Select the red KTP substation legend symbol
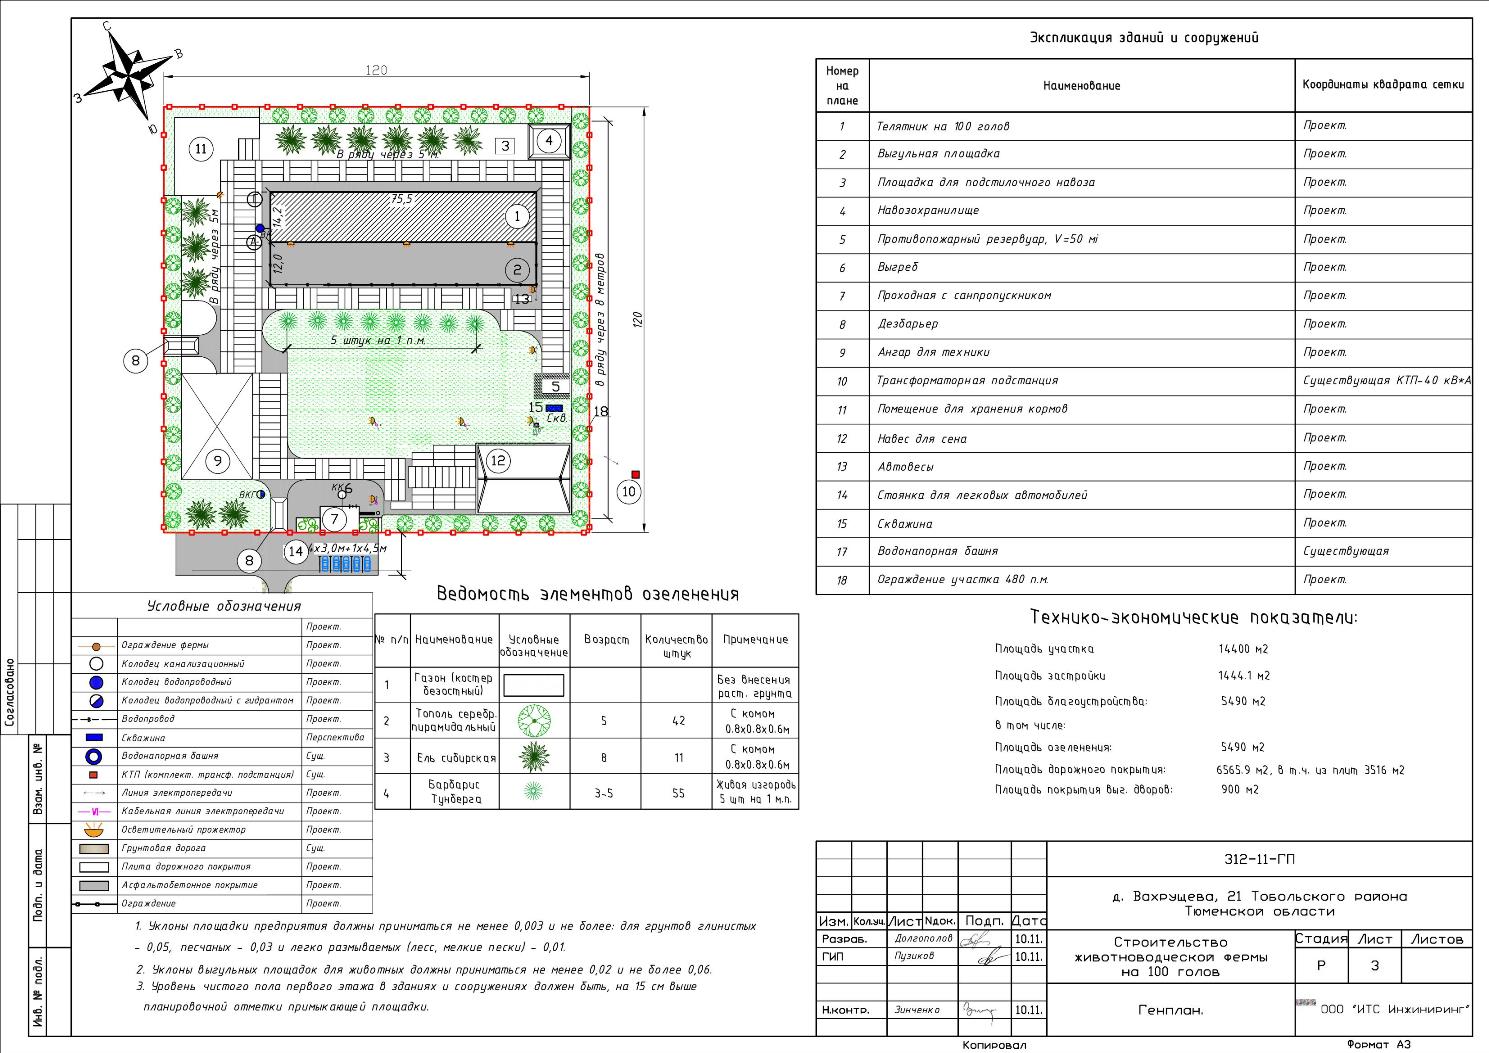The image size is (1489, 1053). pos(94,775)
